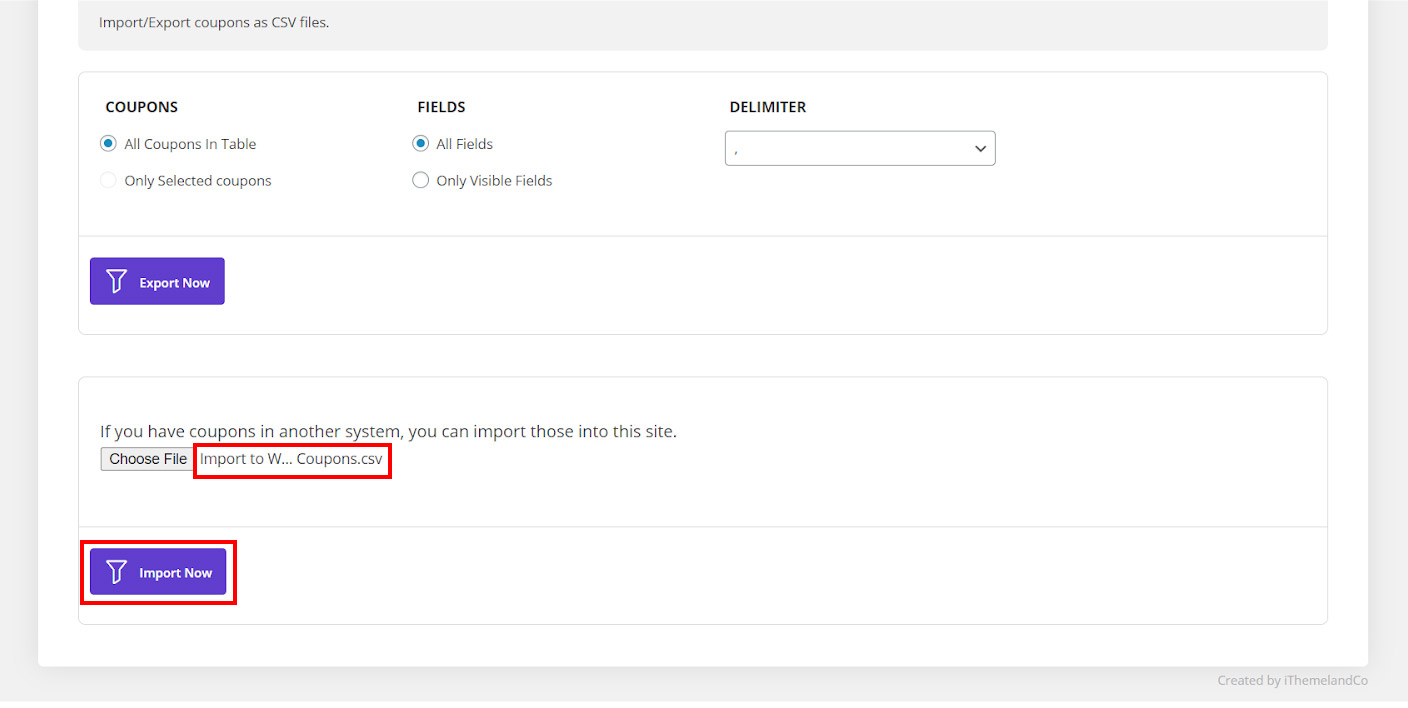Click the Choose File button
The image size is (1408, 708).
[148, 459]
